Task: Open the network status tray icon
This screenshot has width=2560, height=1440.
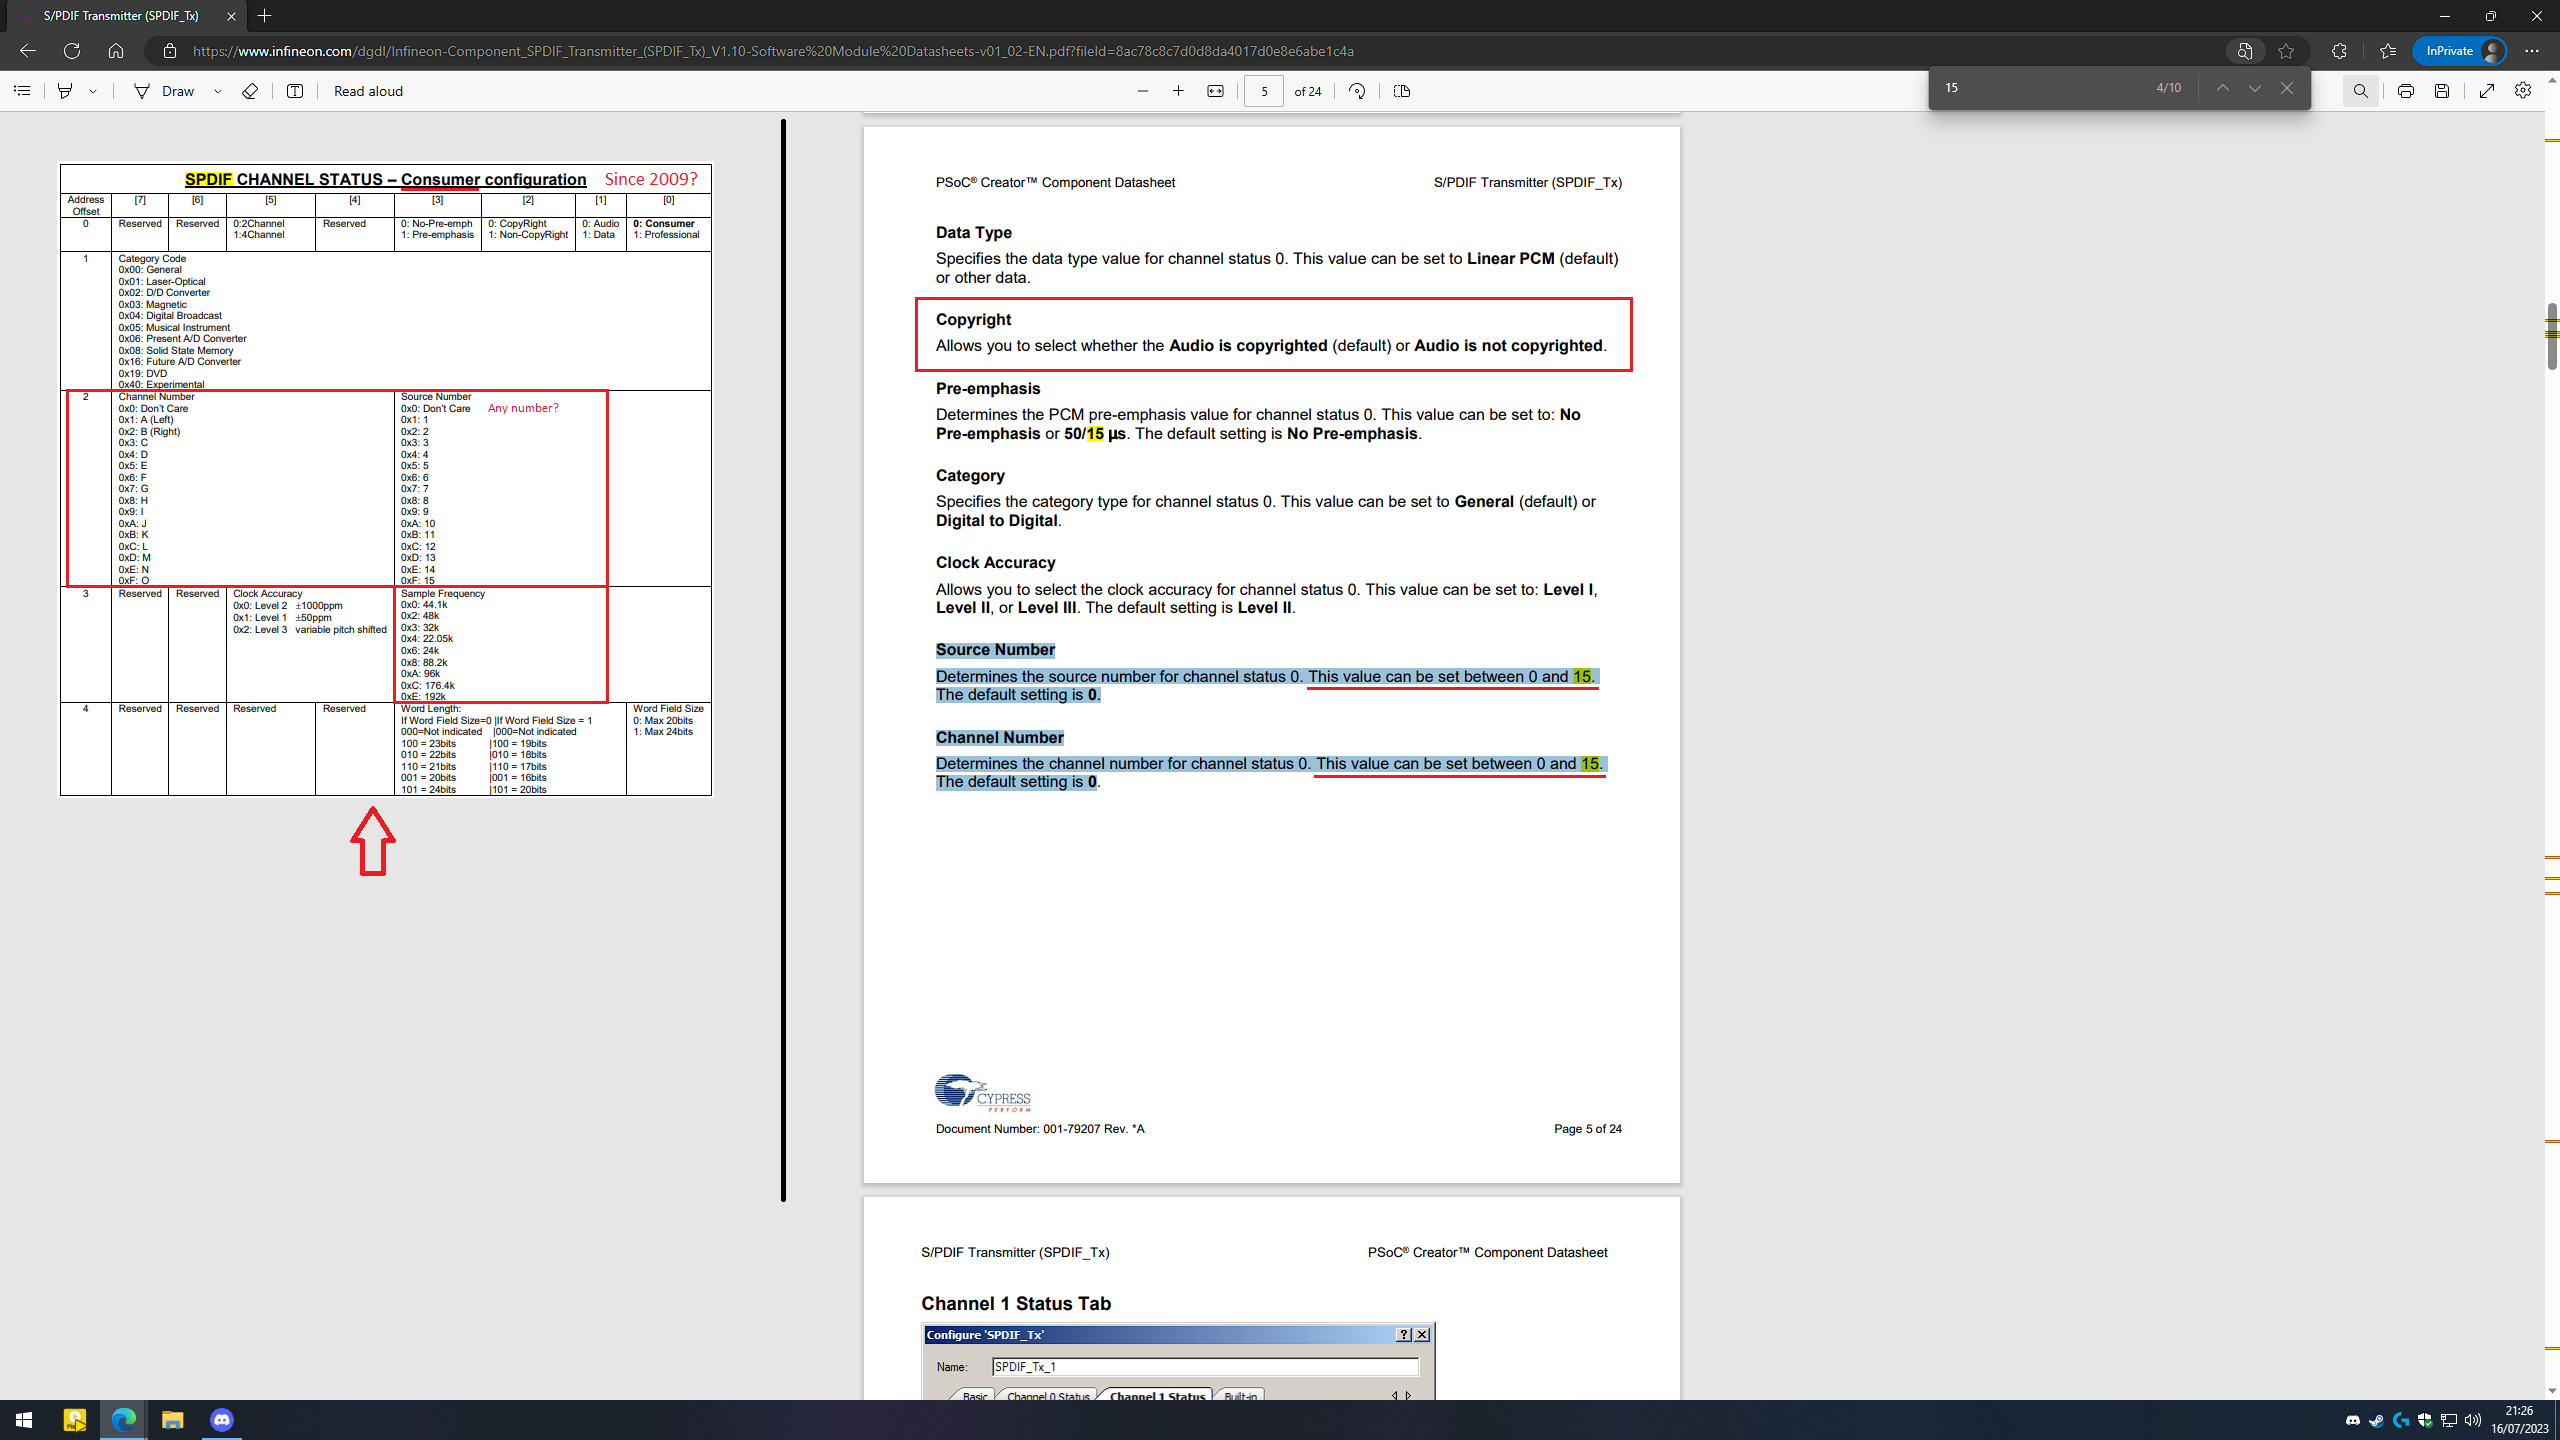Action: point(2448,1420)
